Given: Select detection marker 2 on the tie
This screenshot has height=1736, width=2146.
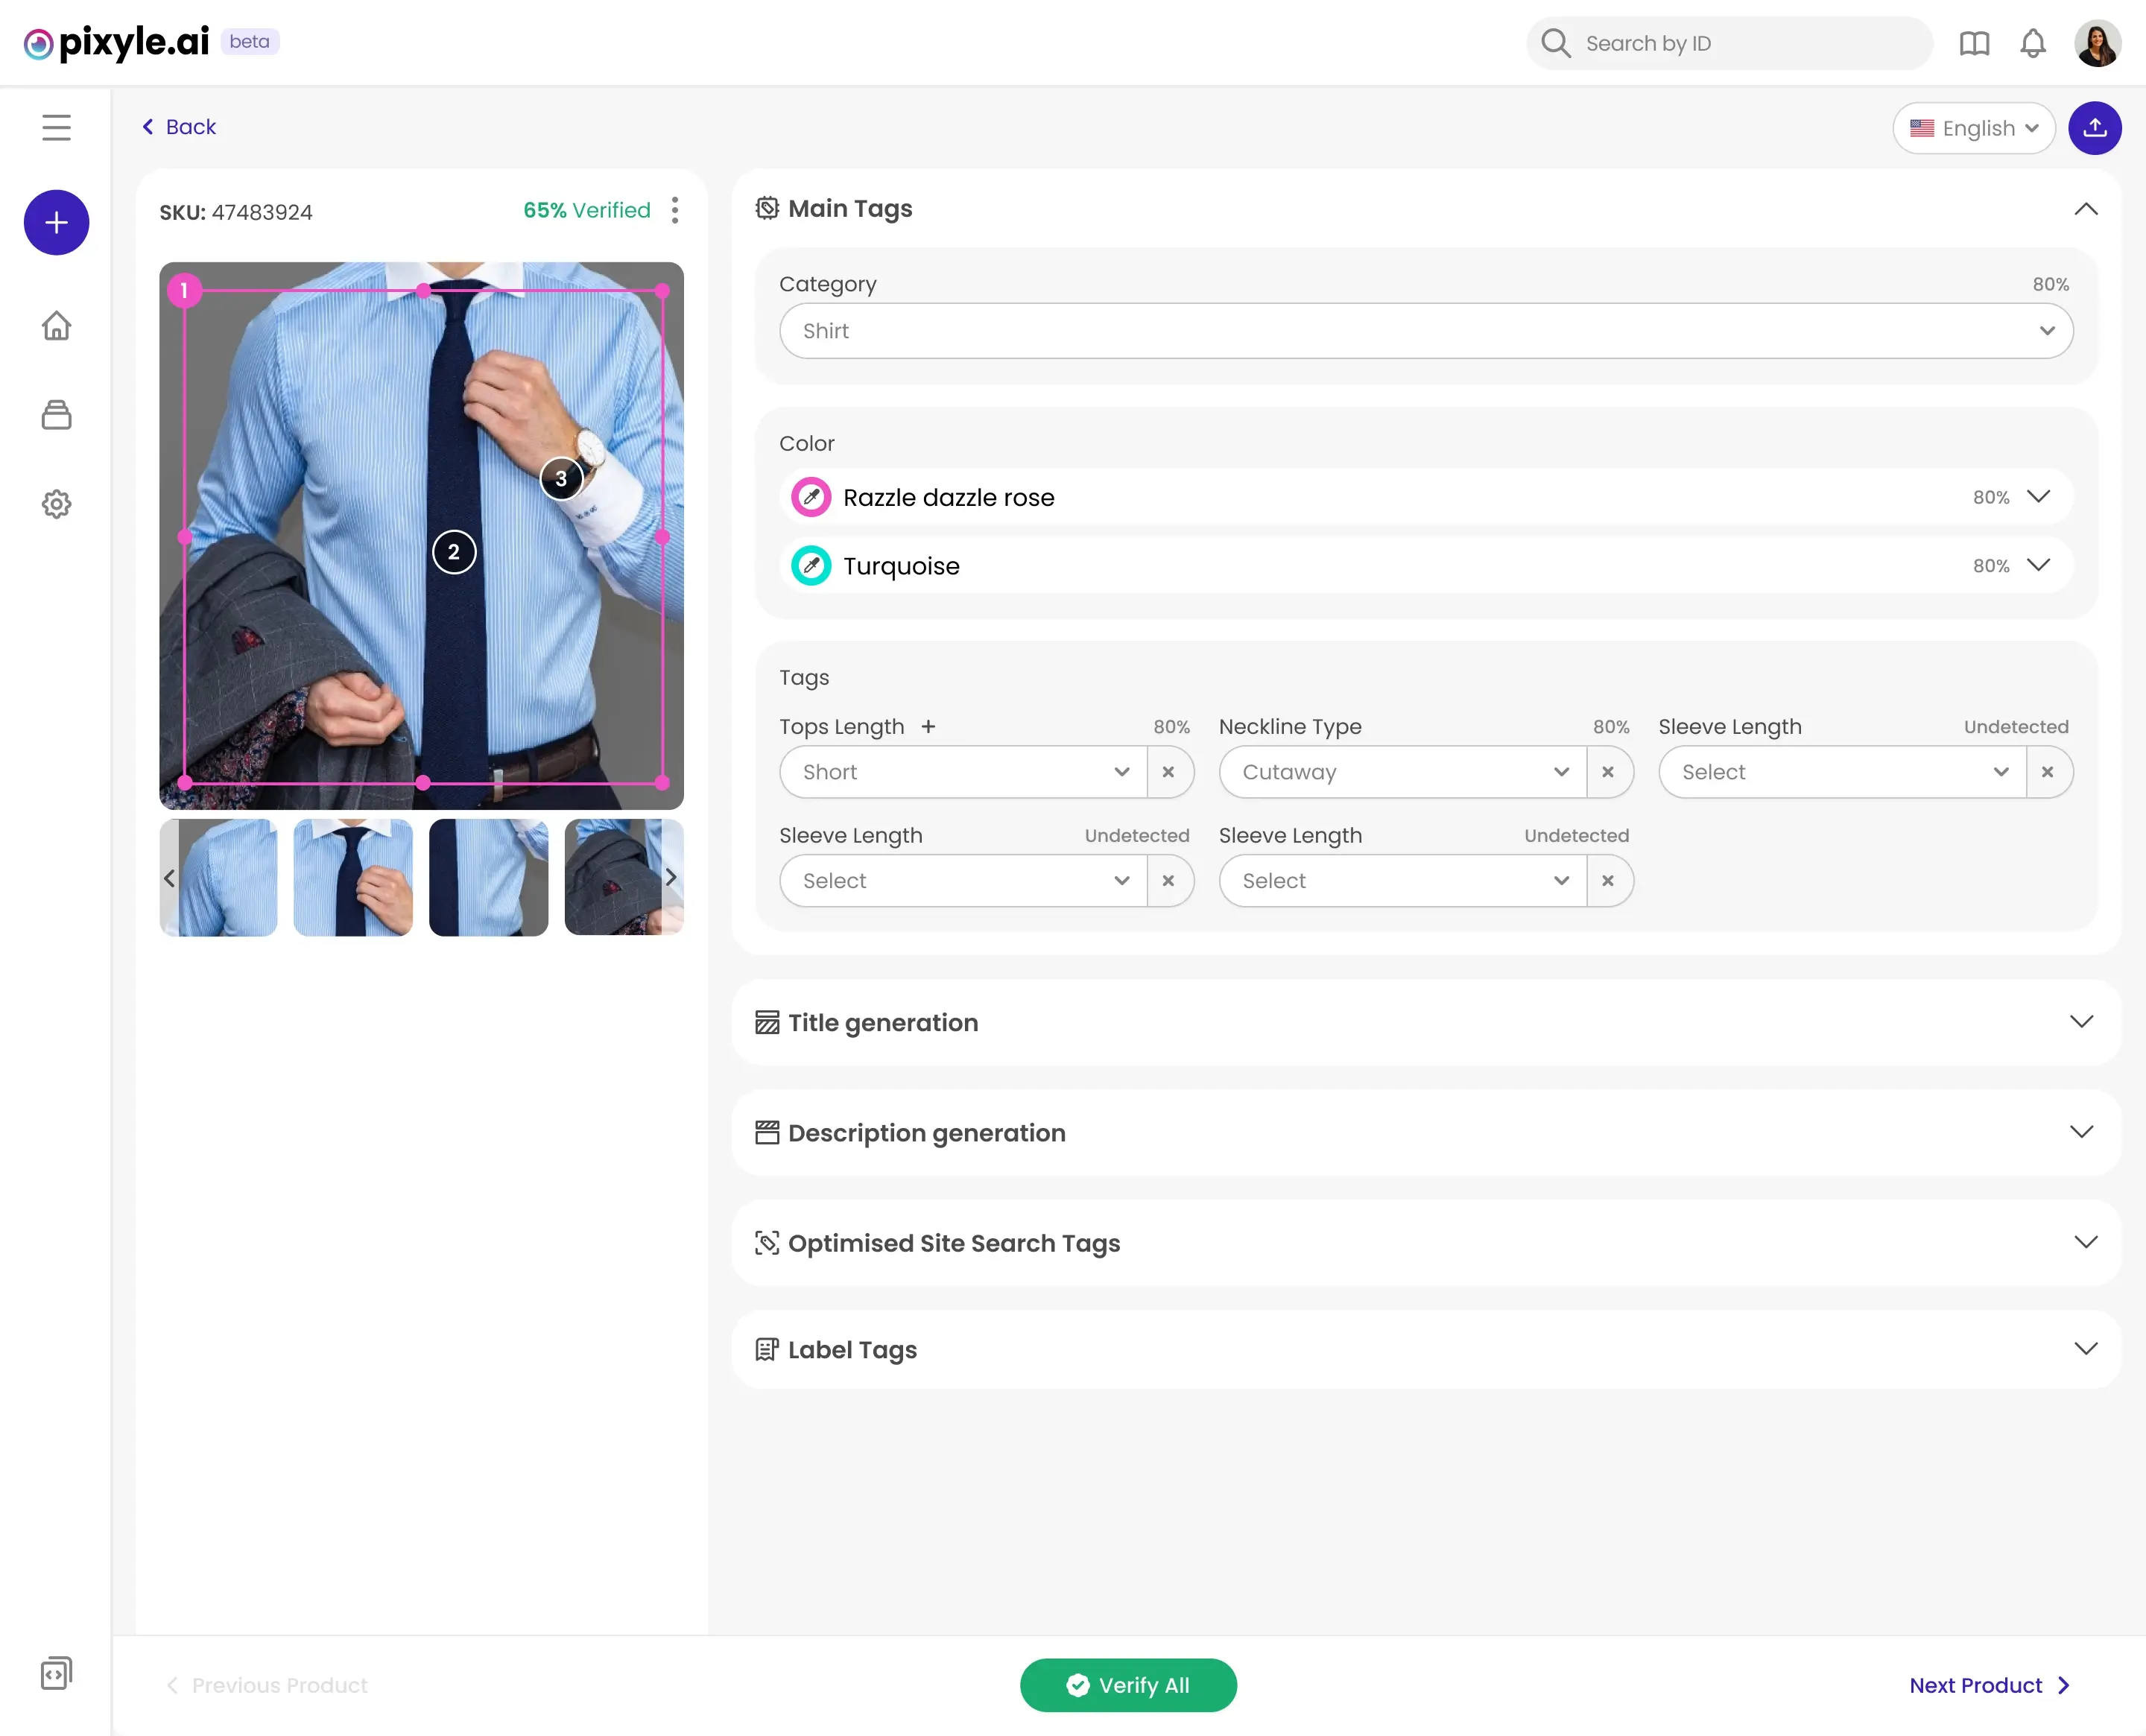Looking at the screenshot, I should pos(454,552).
